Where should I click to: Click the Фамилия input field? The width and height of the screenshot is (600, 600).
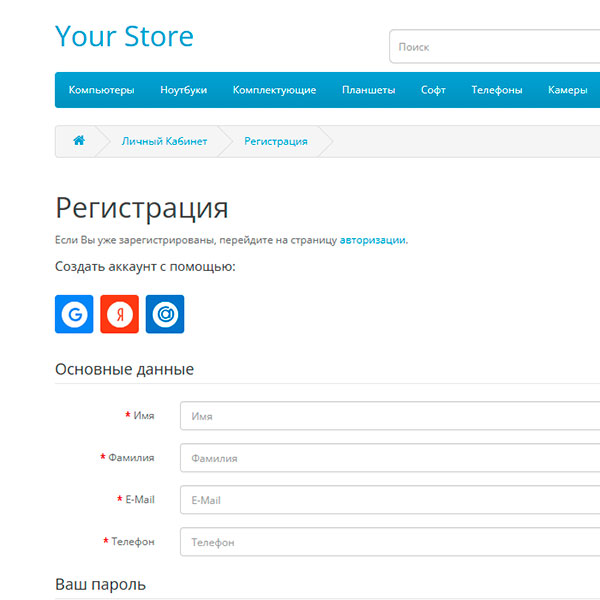390,458
